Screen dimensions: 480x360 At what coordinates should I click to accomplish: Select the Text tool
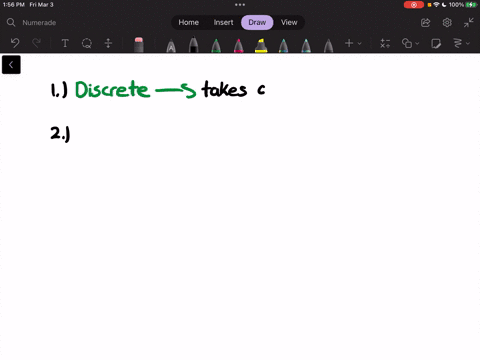[x=65, y=43]
